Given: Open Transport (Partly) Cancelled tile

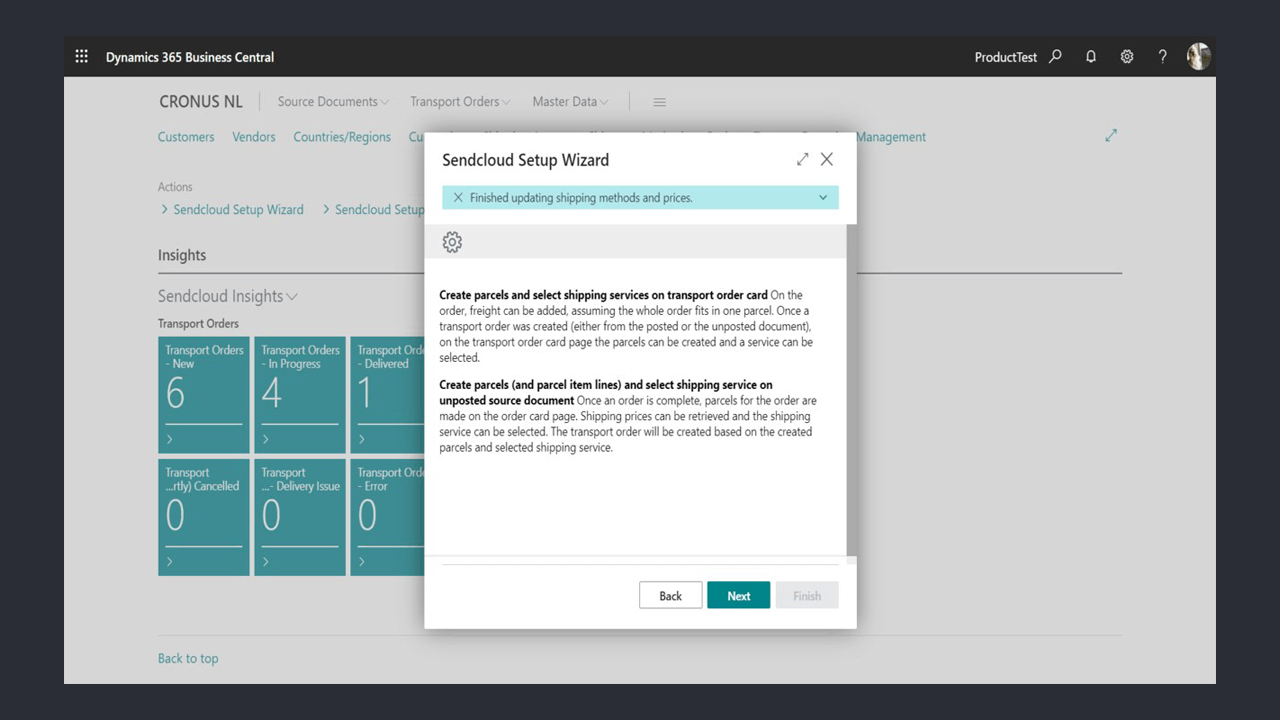Looking at the screenshot, I should (204, 517).
